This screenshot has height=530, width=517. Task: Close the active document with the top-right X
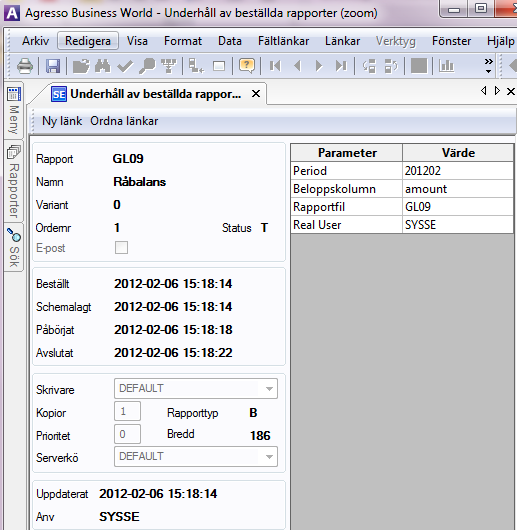tap(511, 91)
